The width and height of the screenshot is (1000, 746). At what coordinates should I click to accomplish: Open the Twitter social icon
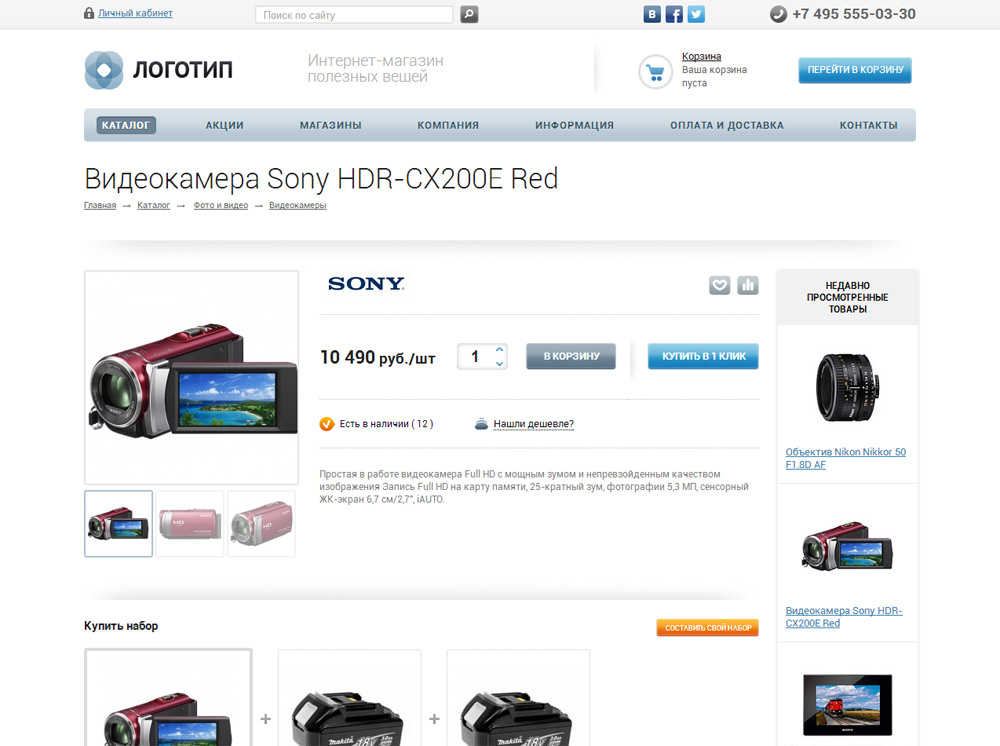click(x=696, y=14)
